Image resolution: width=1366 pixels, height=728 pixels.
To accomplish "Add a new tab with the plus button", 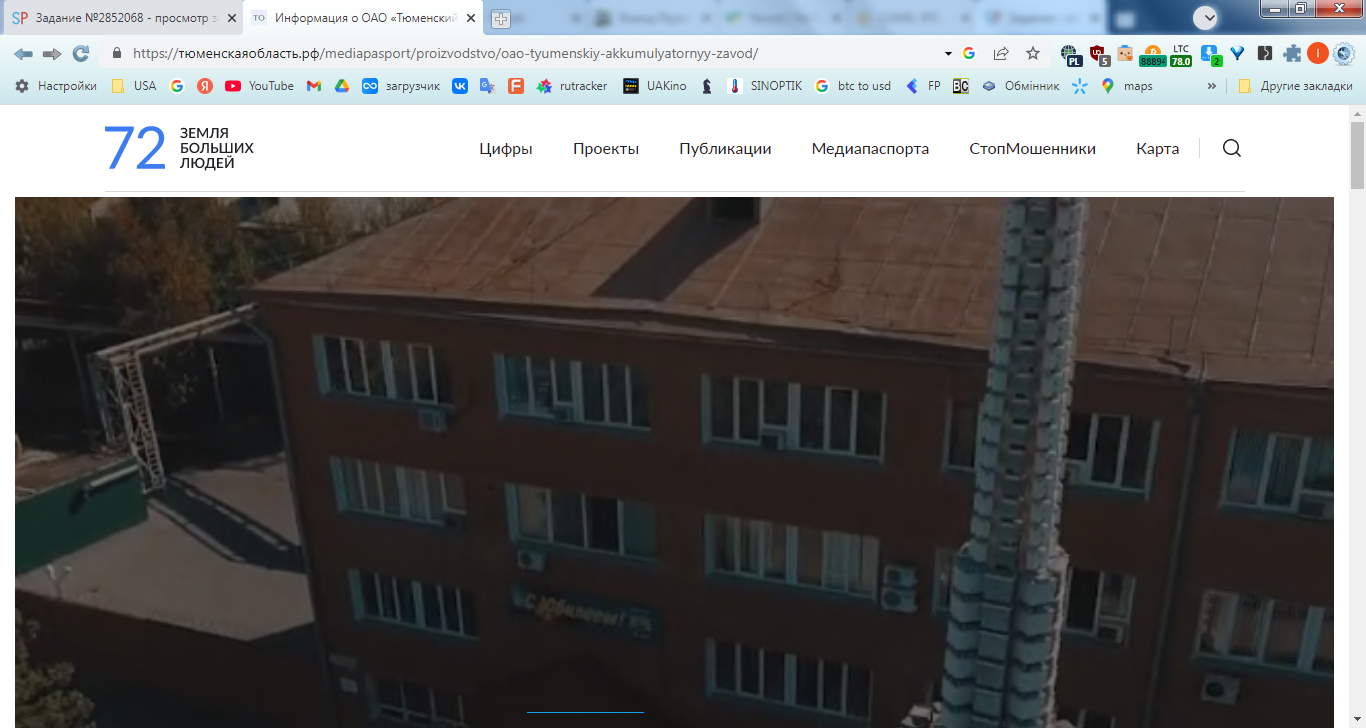I will point(501,18).
